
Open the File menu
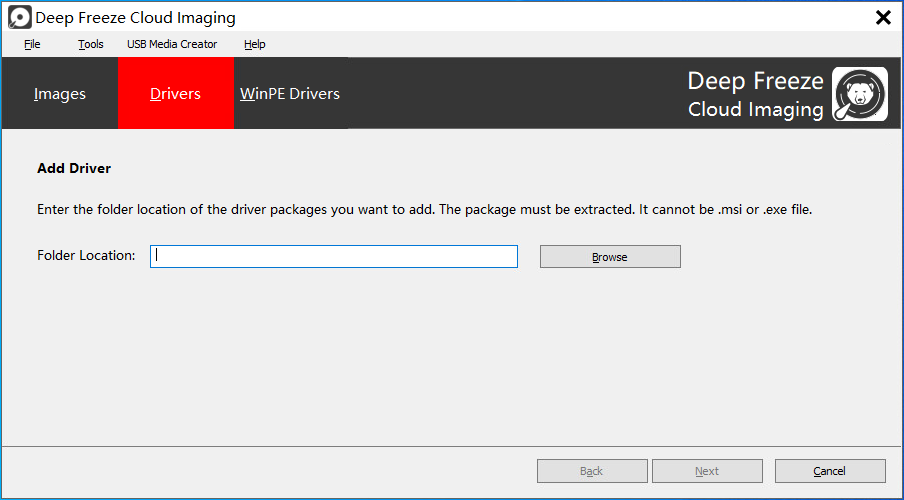tap(32, 44)
